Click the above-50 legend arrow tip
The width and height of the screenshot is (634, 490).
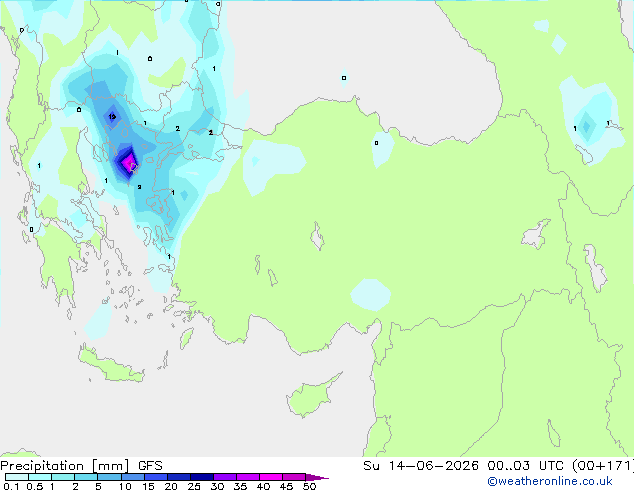coord(317,477)
